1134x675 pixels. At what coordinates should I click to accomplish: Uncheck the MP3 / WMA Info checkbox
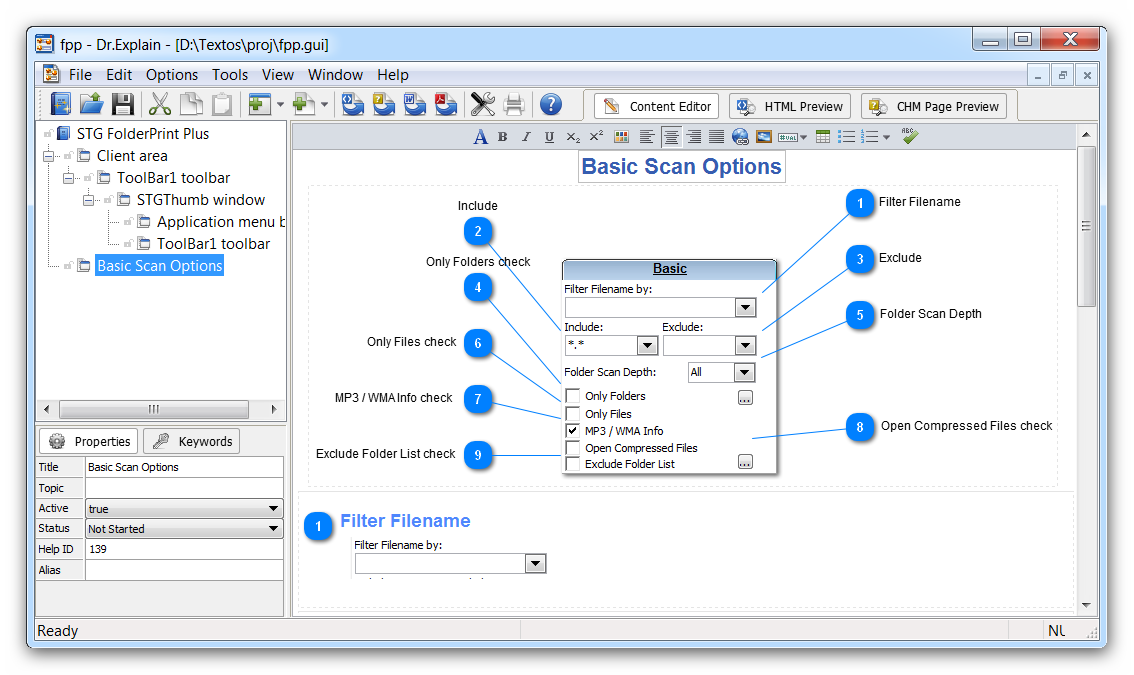[573, 431]
